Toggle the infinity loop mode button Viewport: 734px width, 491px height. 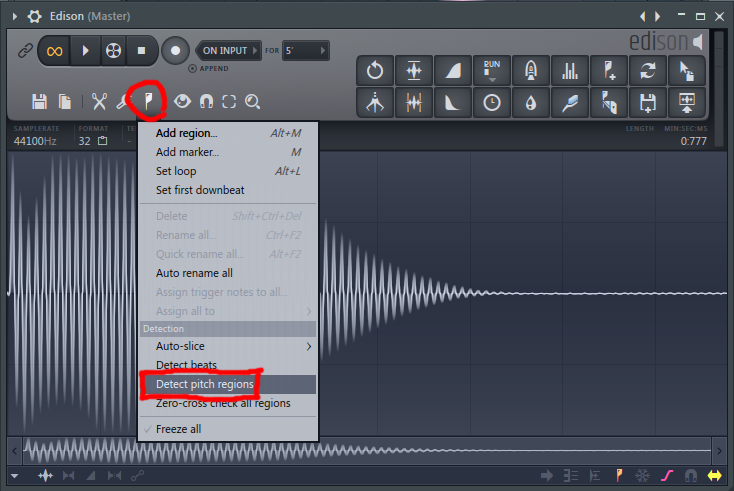[x=57, y=50]
